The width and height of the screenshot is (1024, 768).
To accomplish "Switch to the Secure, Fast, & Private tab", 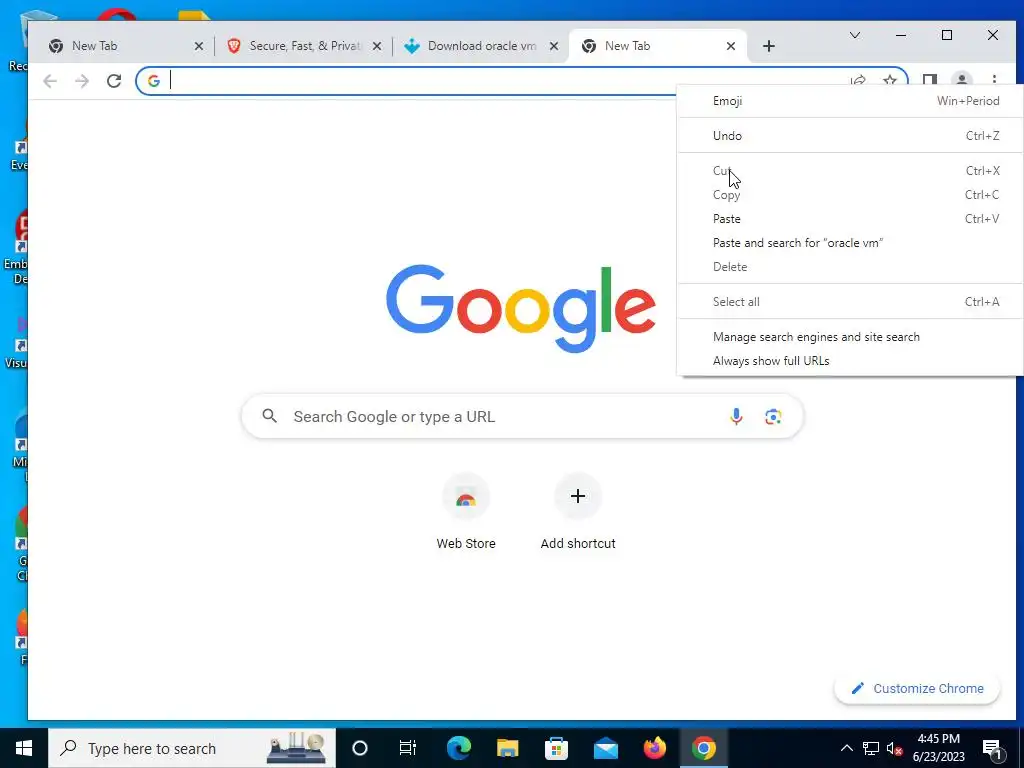I will pyautogui.click(x=304, y=46).
